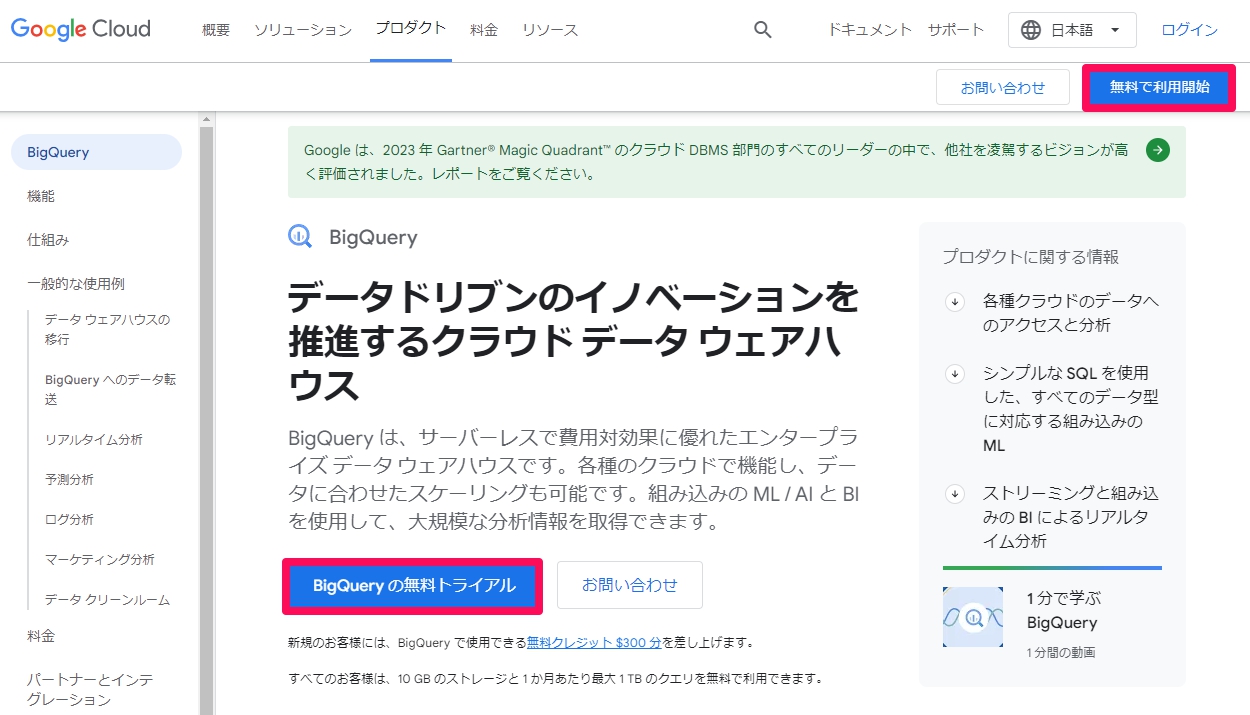Click the プロダクトに関する情報 heading
The height and width of the screenshot is (715, 1250).
(1031, 257)
